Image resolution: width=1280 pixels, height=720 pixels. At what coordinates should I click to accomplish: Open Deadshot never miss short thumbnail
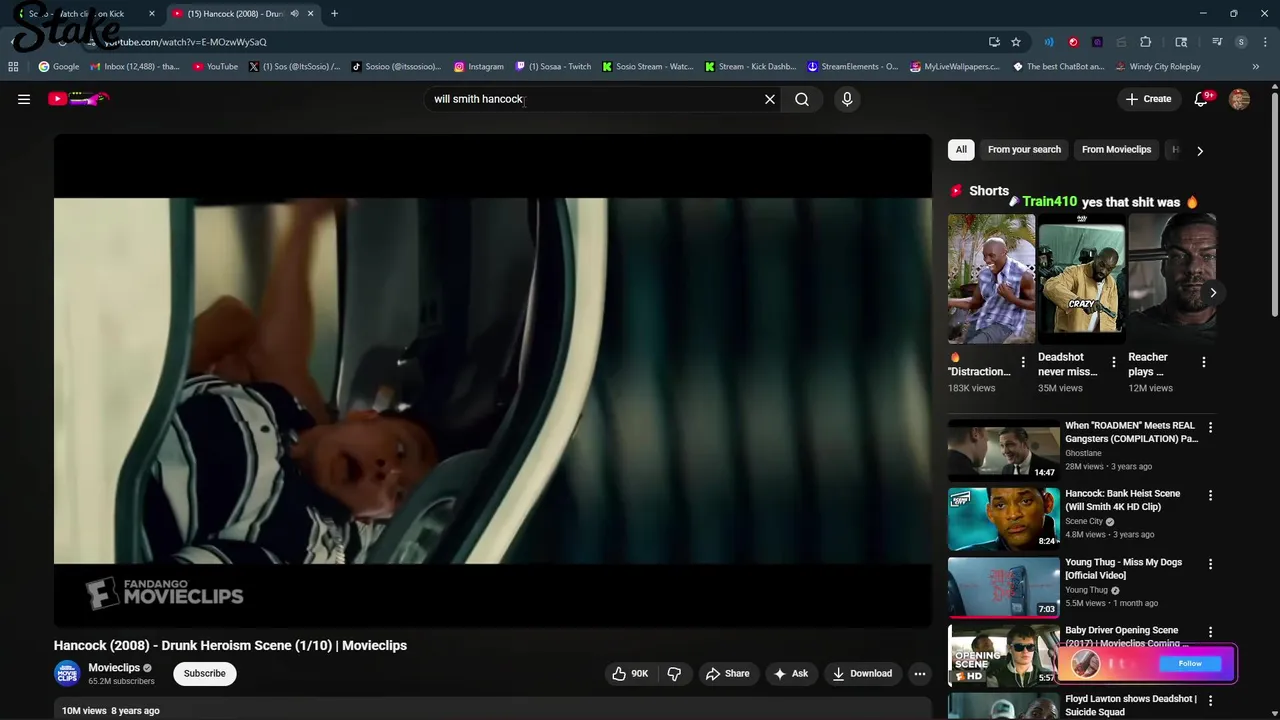click(x=1081, y=279)
